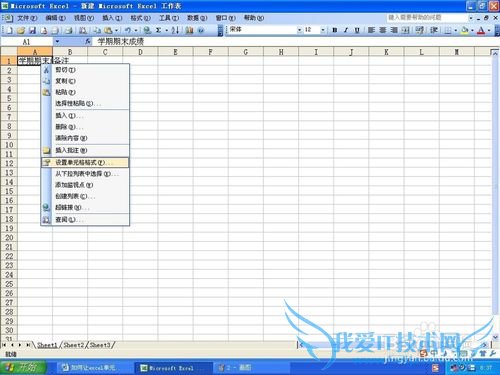Choose 从下拉列表中选择 in context menu
The width and height of the screenshot is (500, 375).
85,174
